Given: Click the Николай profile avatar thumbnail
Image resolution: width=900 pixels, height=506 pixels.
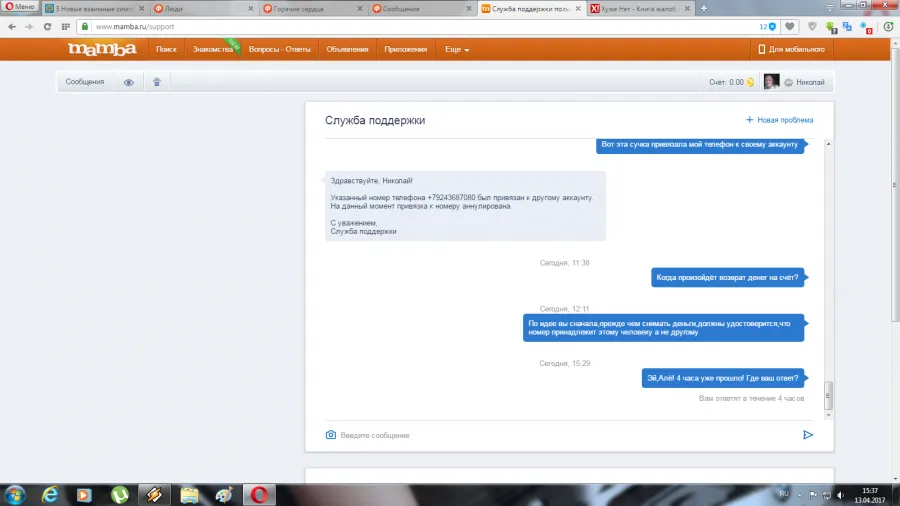Looking at the screenshot, I should point(771,81).
